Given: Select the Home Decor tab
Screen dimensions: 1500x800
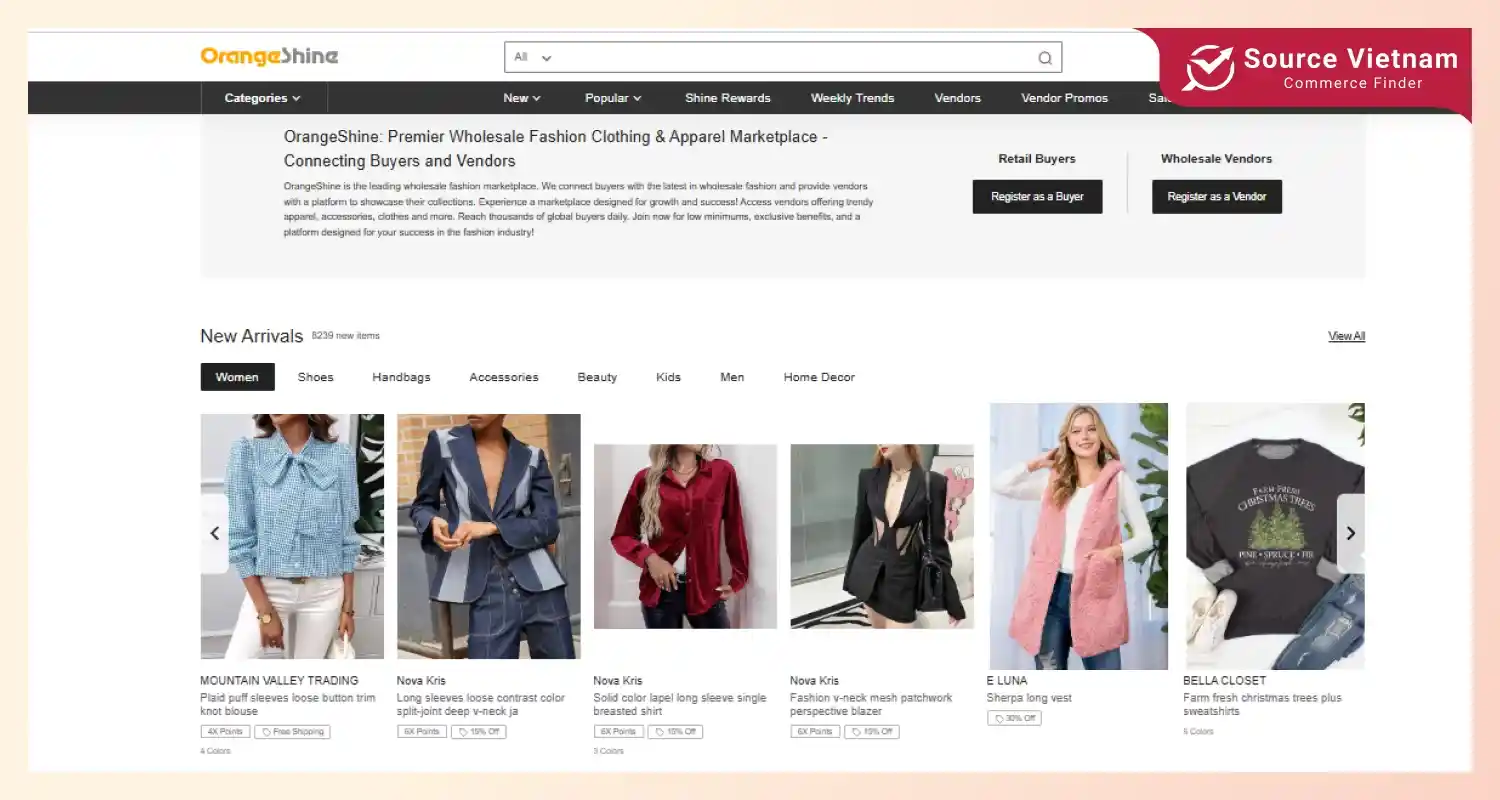Looking at the screenshot, I should click(819, 377).
